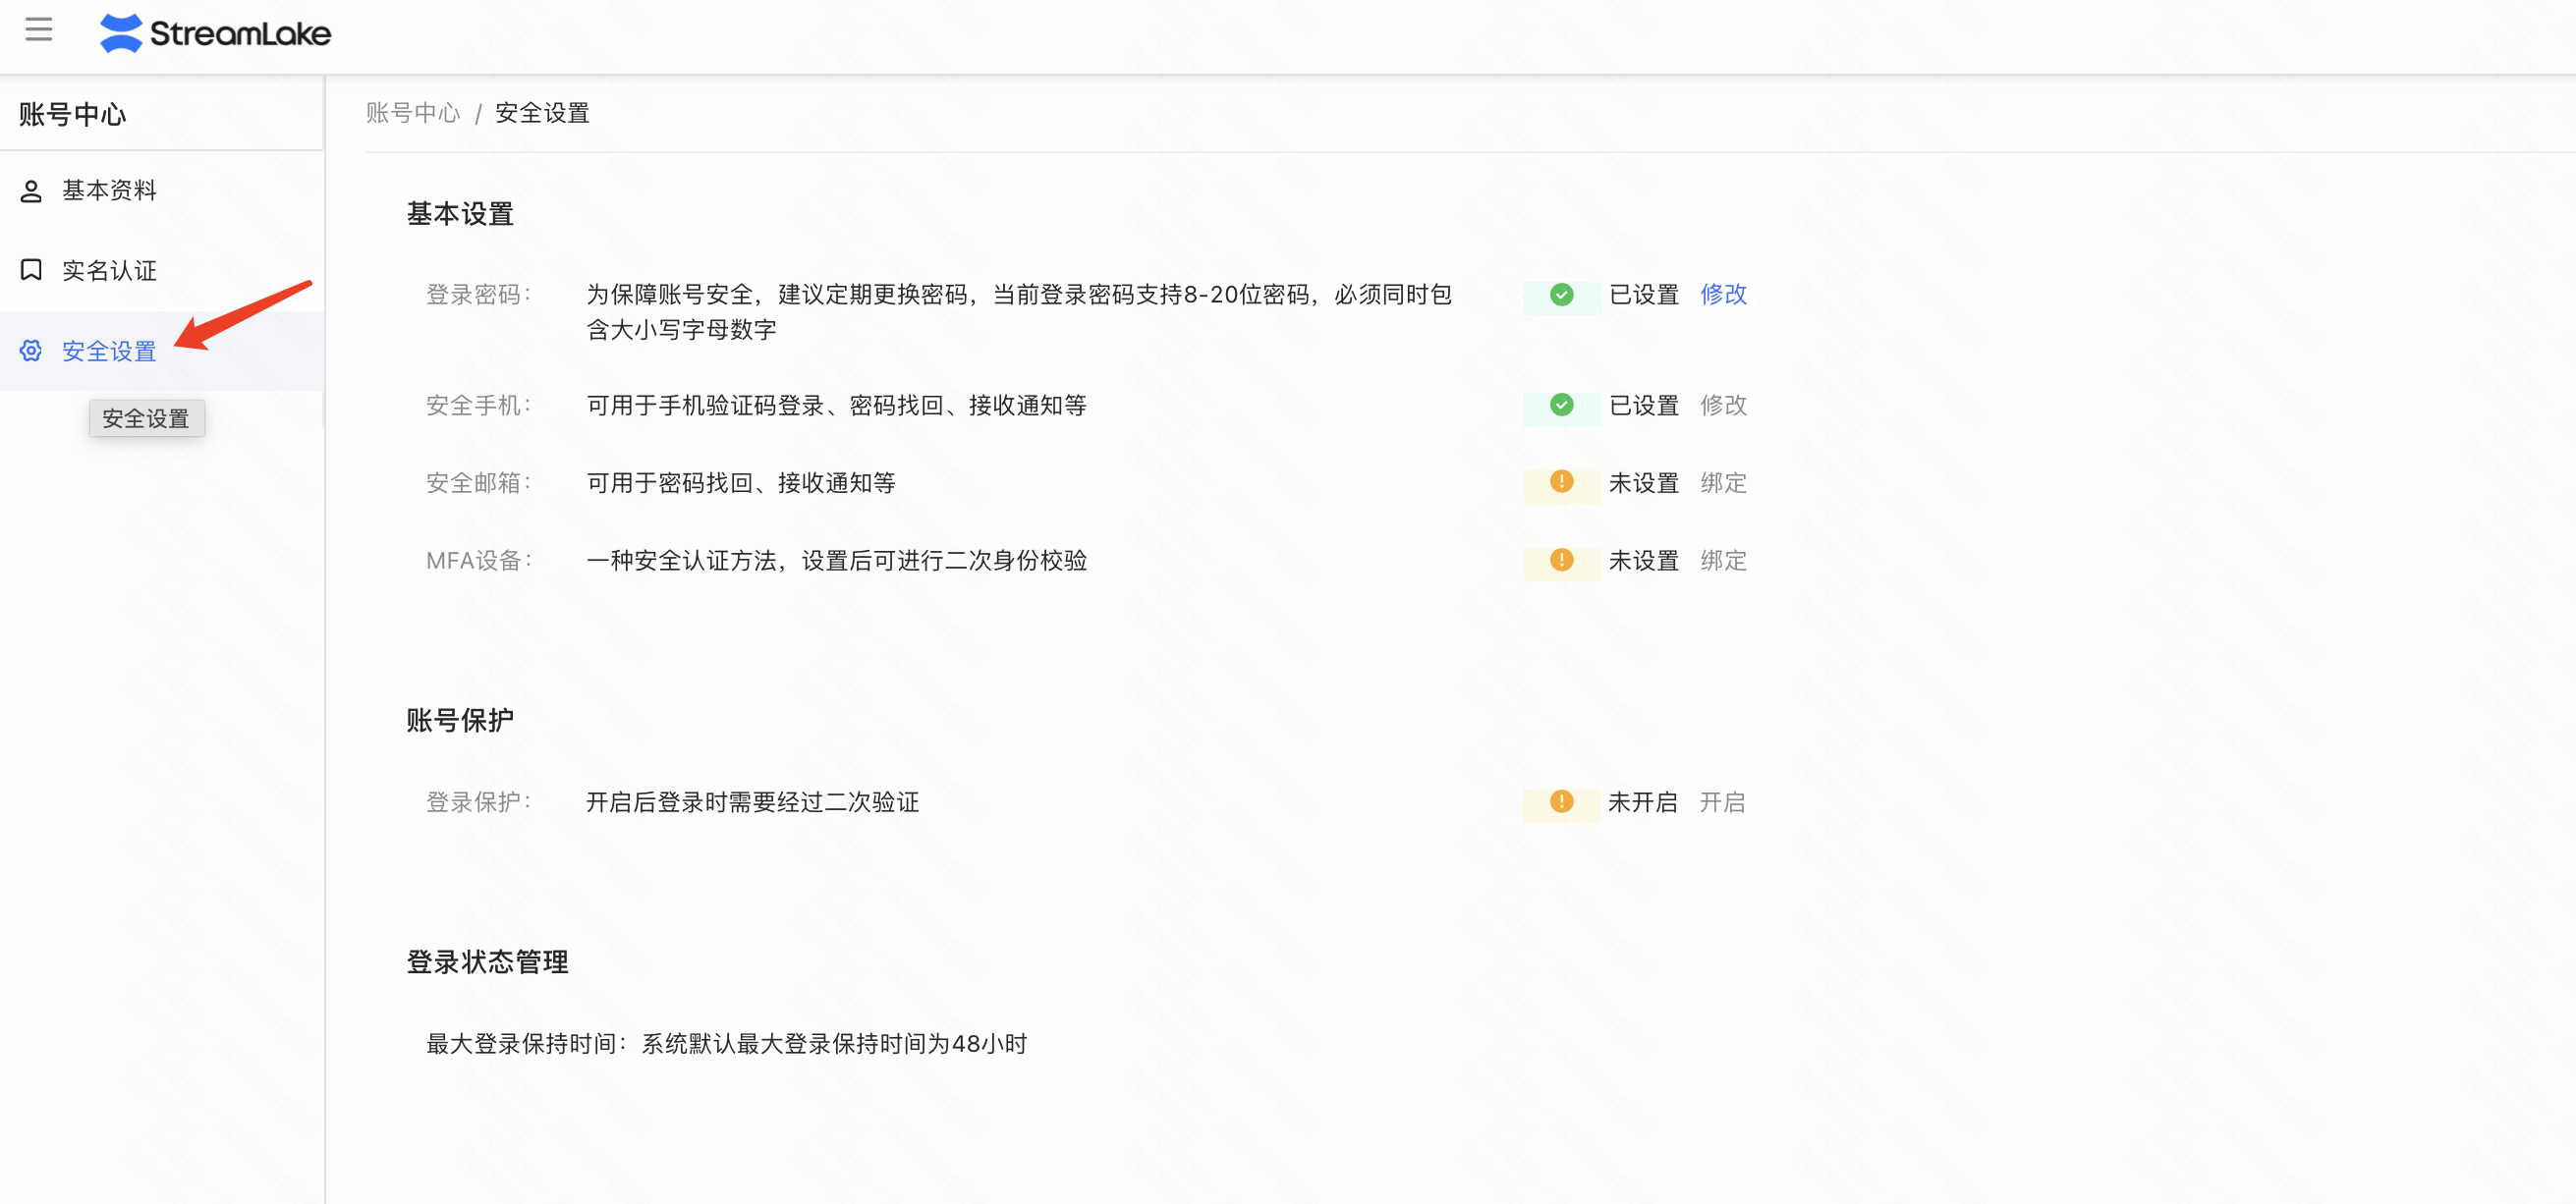The image size is (2576, 1204).
Task: Click the password policy description text
Action: click(1019, 312)
